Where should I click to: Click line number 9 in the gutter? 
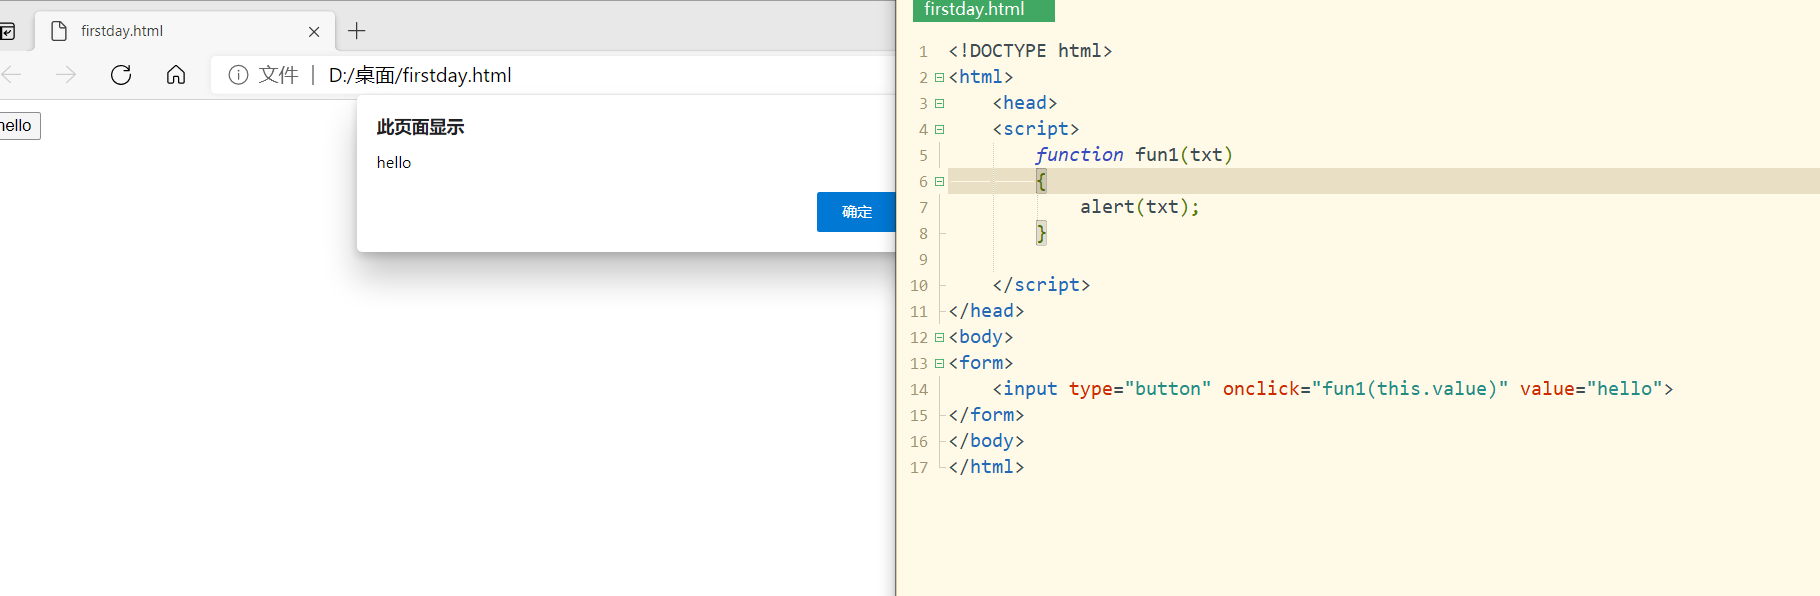point(923,260)
